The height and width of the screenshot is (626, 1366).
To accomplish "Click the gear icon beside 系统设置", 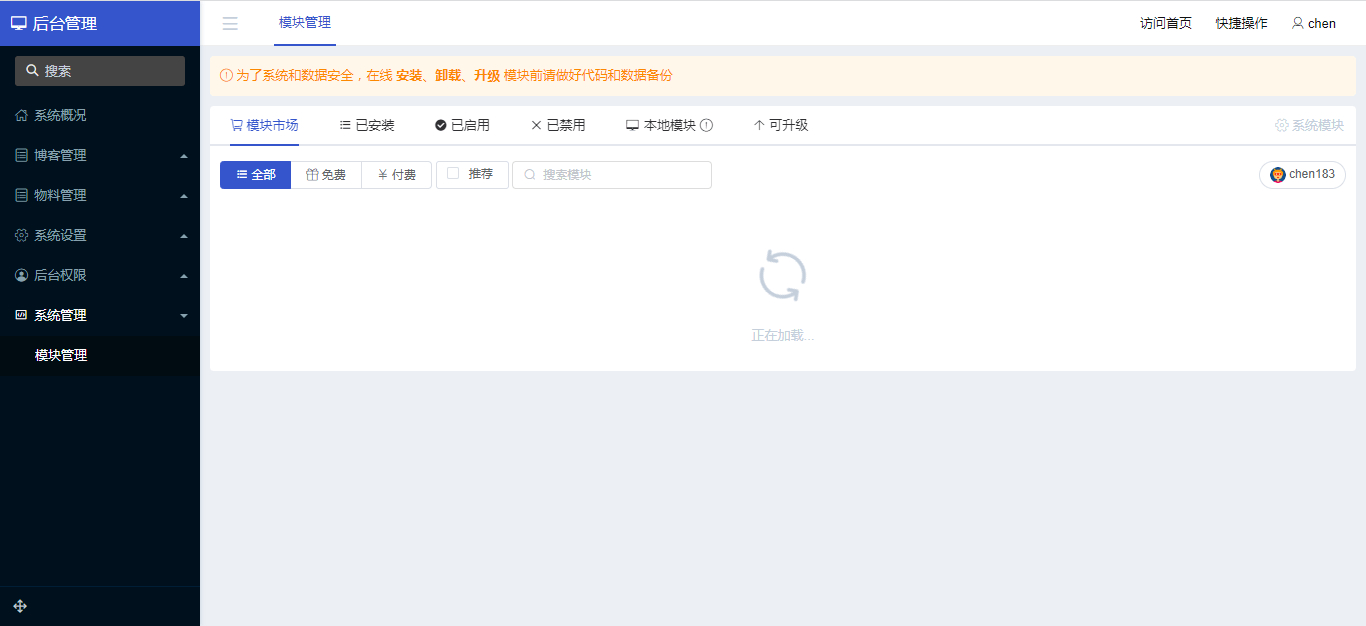I will tap(21, 235).
